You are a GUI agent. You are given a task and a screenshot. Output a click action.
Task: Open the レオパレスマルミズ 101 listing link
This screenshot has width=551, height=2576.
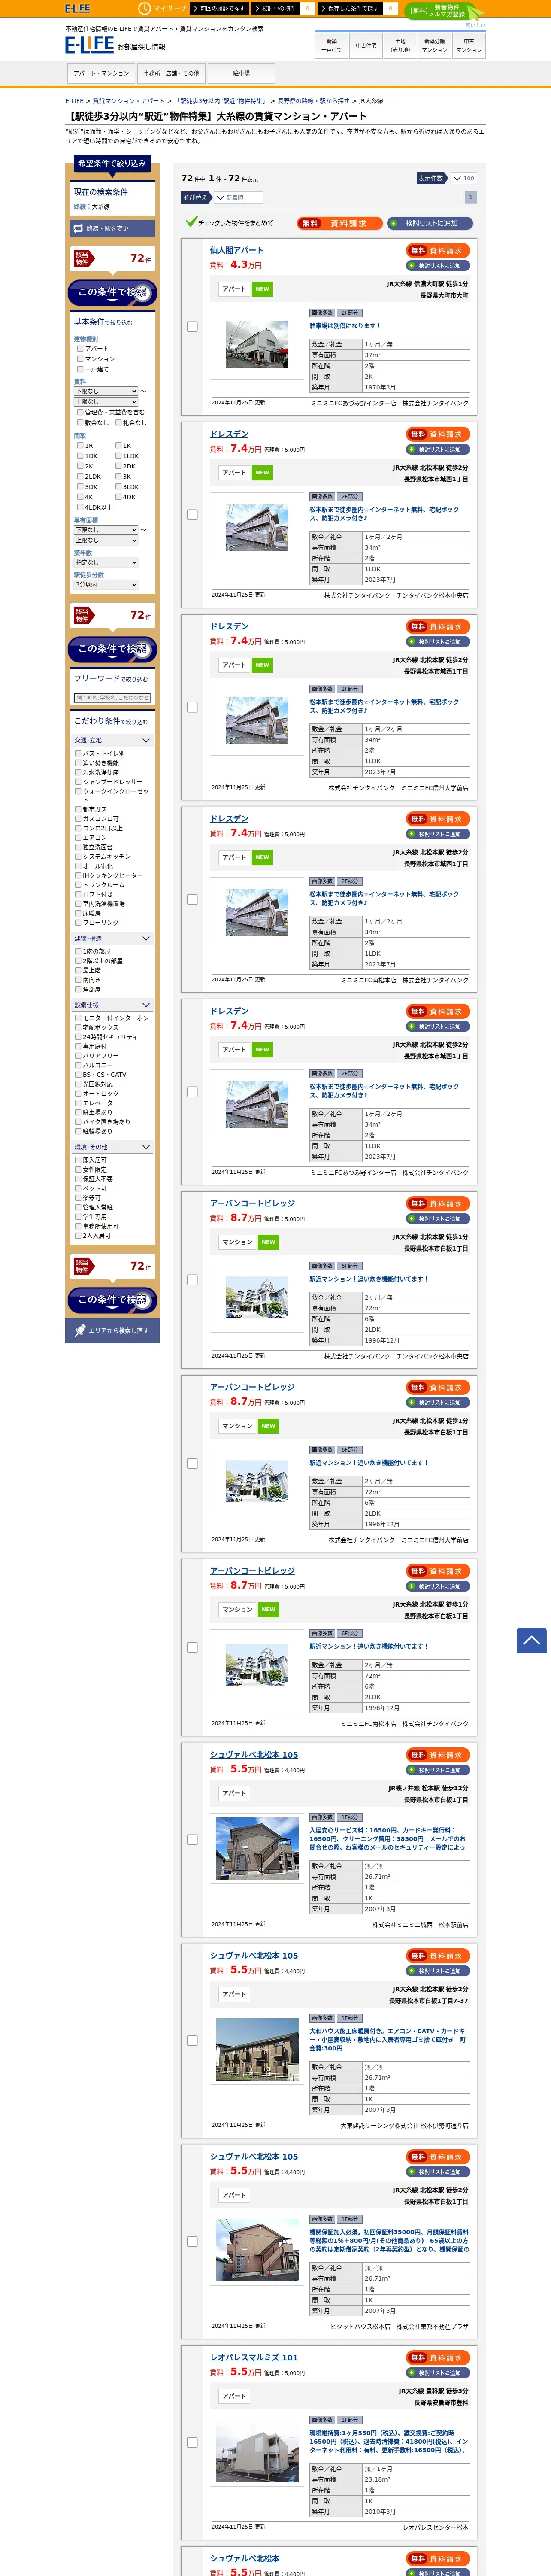pos(254,2357)
